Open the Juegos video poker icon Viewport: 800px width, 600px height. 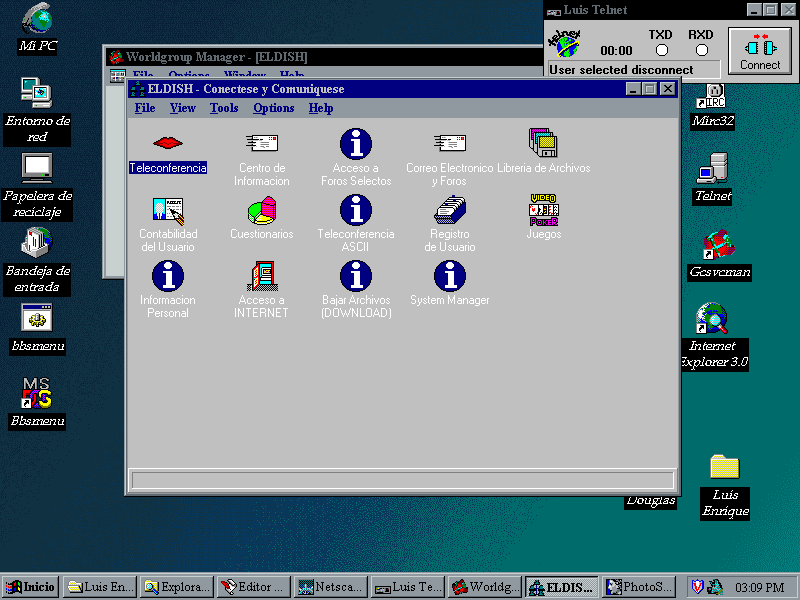543,210
